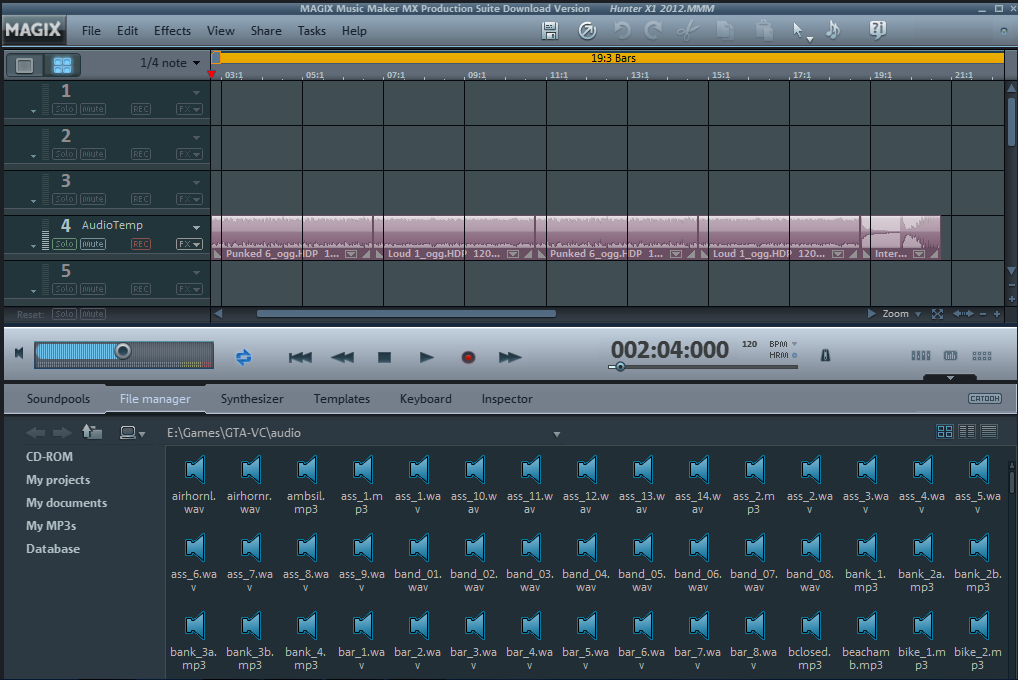Undo the last action
This screenshot has width=1018, height=680.
point(622,31)
